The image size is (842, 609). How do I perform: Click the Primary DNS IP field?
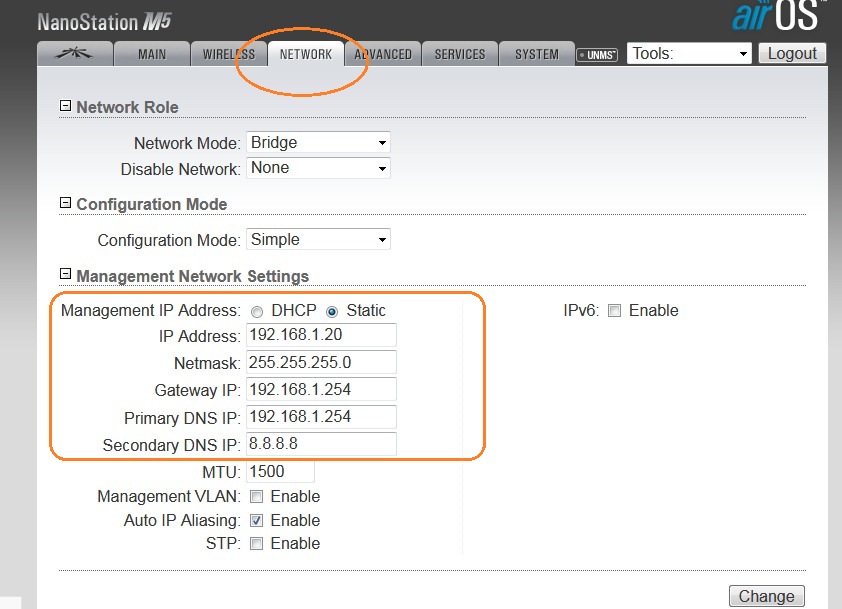pos(321,417)
